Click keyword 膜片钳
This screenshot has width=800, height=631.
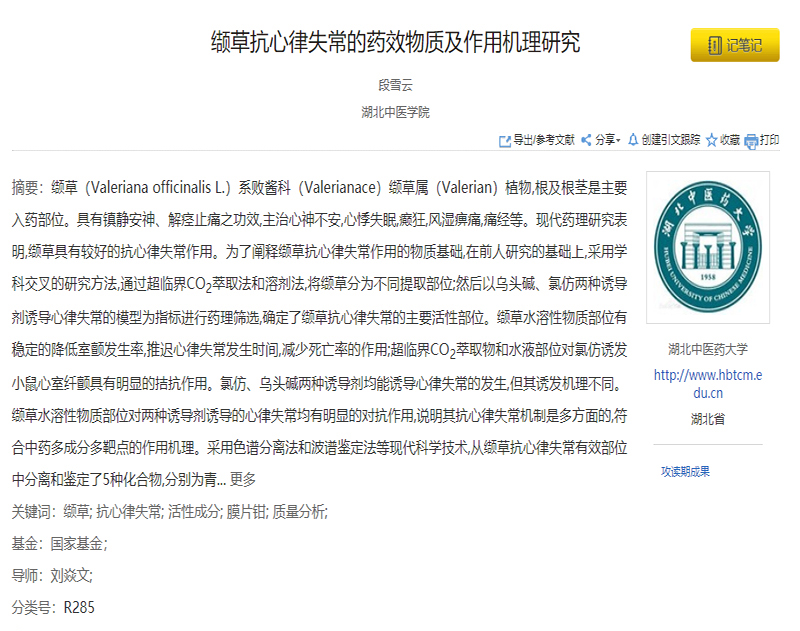click(248, 512)
